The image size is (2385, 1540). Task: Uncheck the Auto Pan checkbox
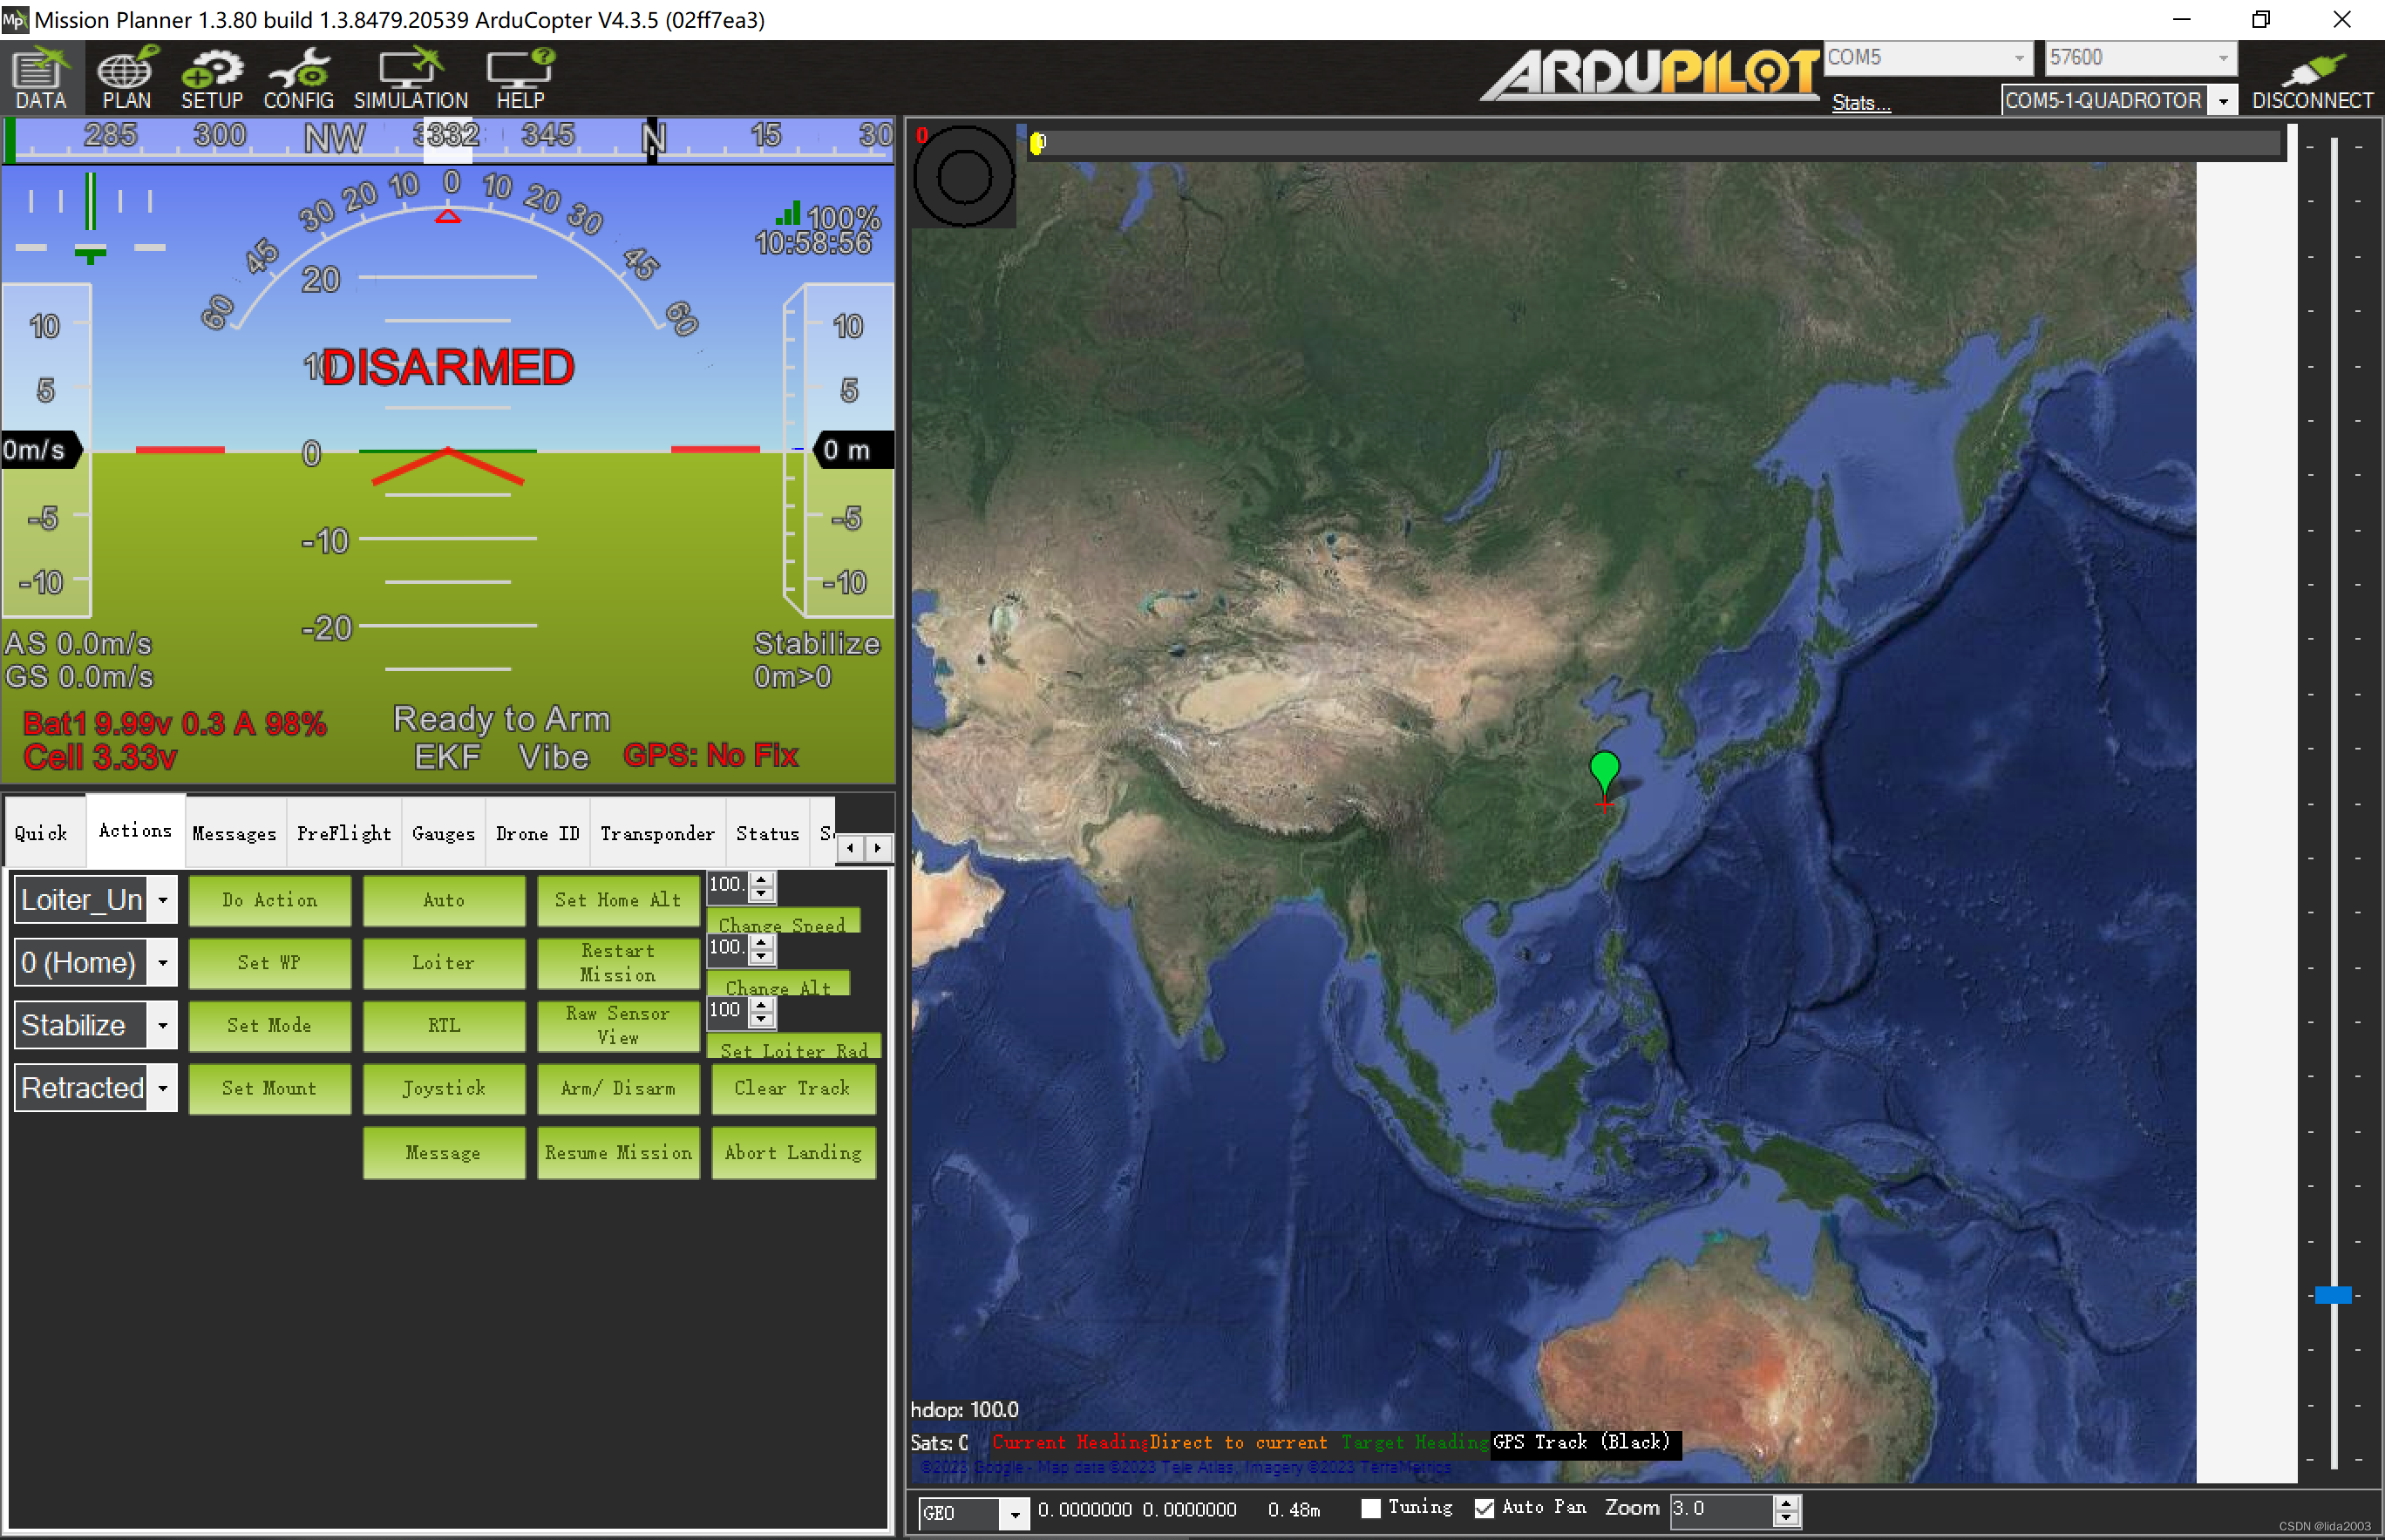point(1484,1508)
